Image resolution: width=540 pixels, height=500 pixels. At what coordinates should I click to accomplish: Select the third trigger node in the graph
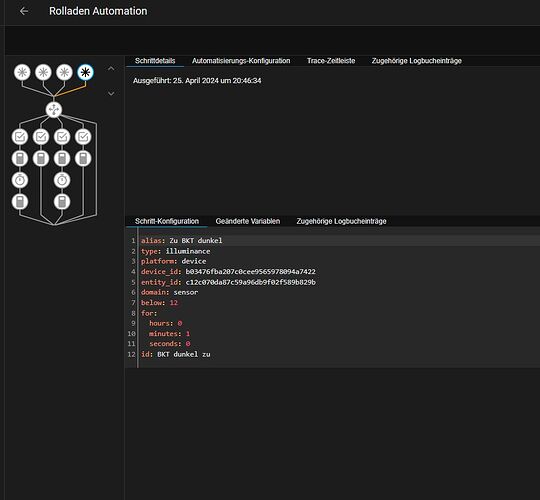(x=64, y=72)
